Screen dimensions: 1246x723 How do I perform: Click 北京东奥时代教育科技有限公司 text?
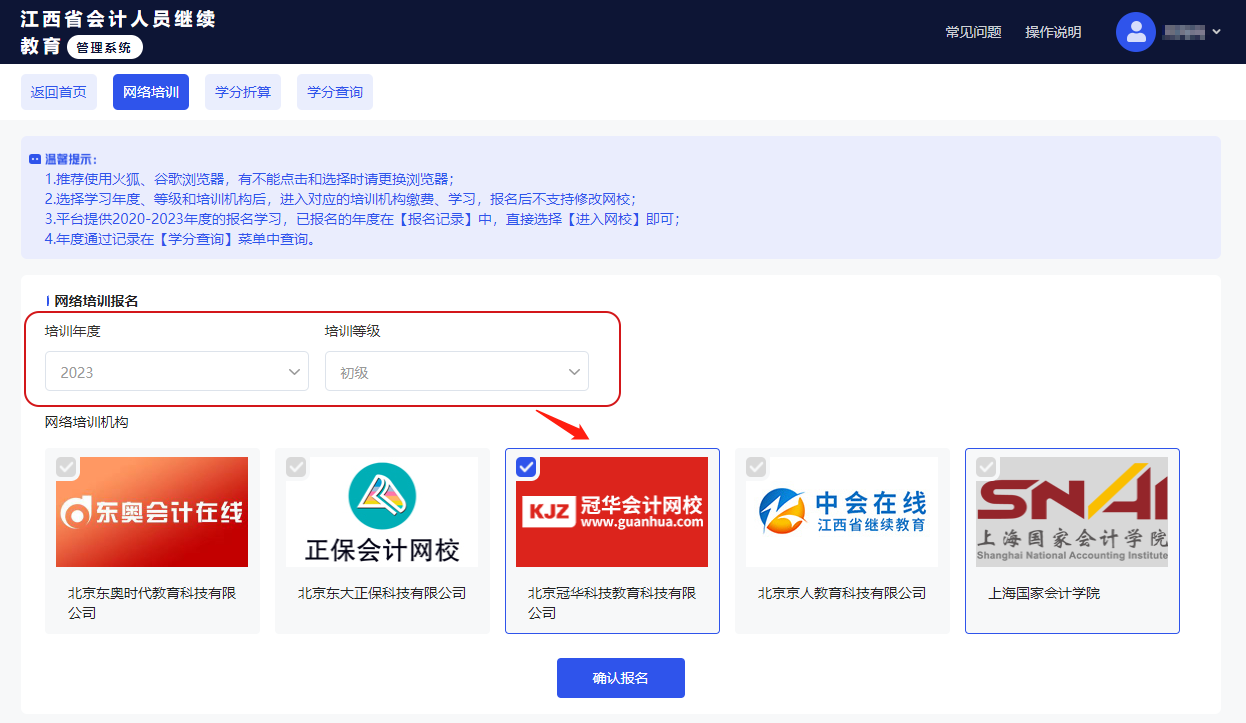pyautogui.click(x=152, y=603)
